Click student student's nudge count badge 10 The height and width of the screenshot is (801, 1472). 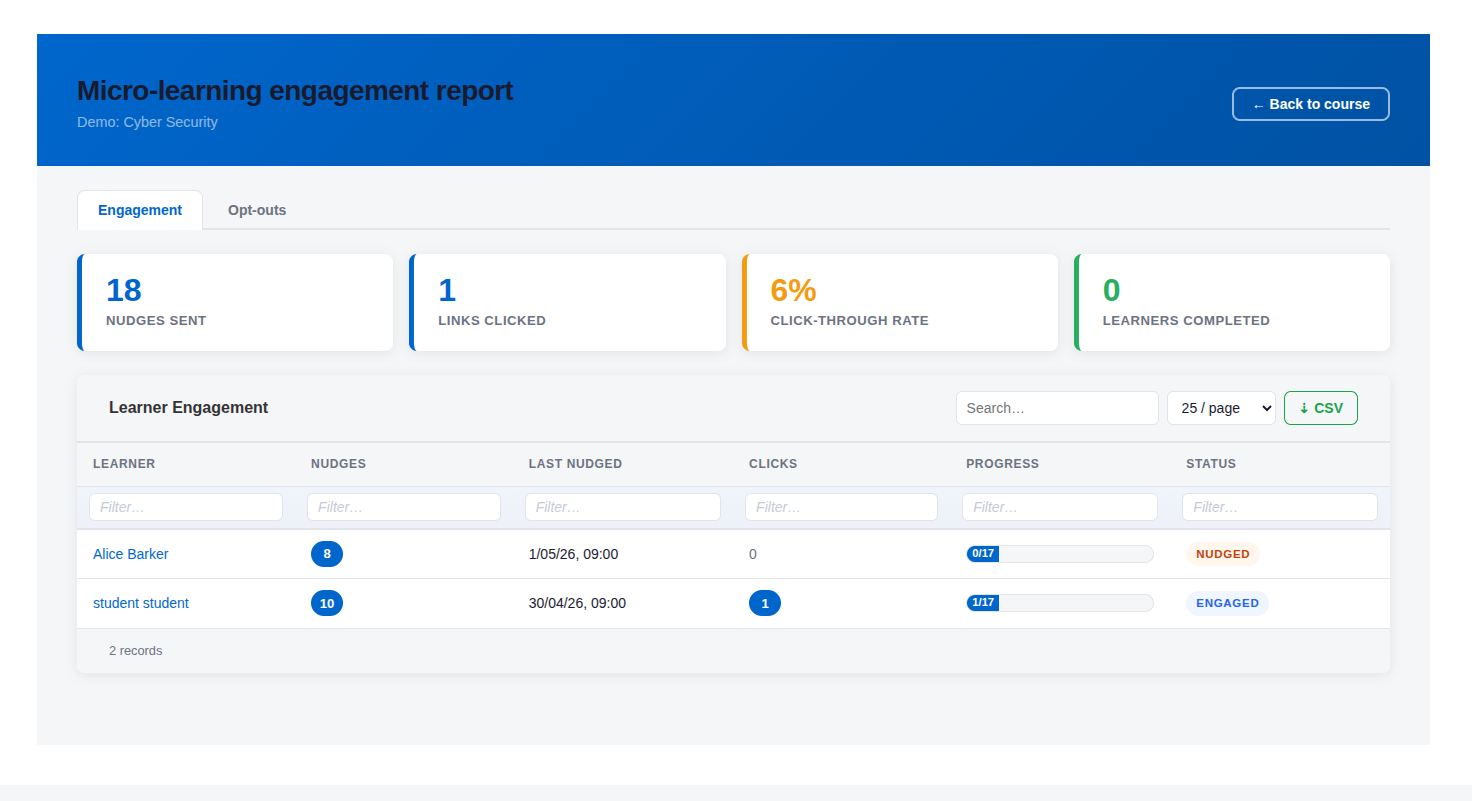[327, 603]
